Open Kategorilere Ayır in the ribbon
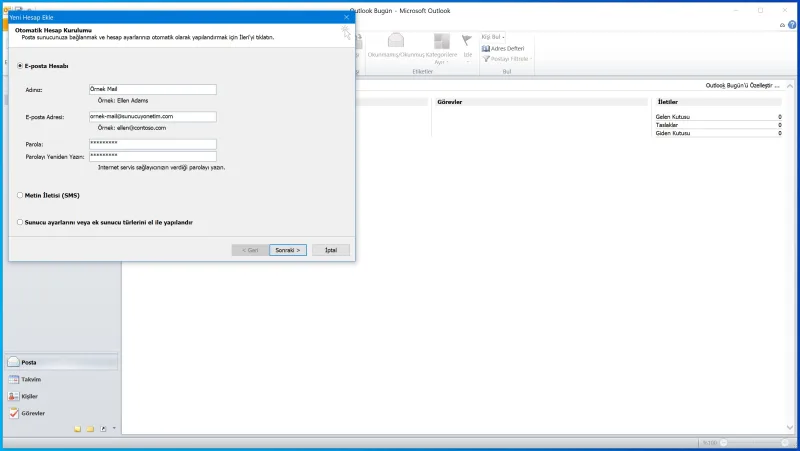Viewport: 800px width, 451px height. pyautogui.click(x=441, y=49)
